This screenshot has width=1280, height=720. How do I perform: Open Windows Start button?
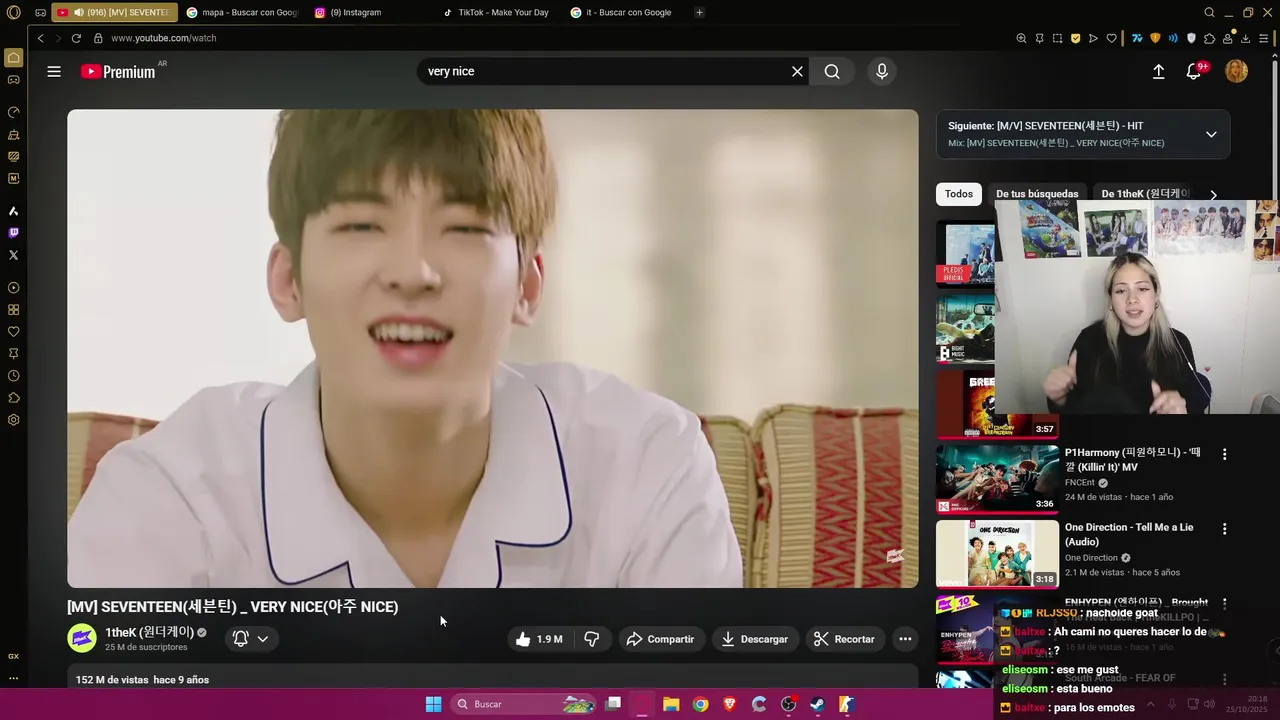(433, 704)
